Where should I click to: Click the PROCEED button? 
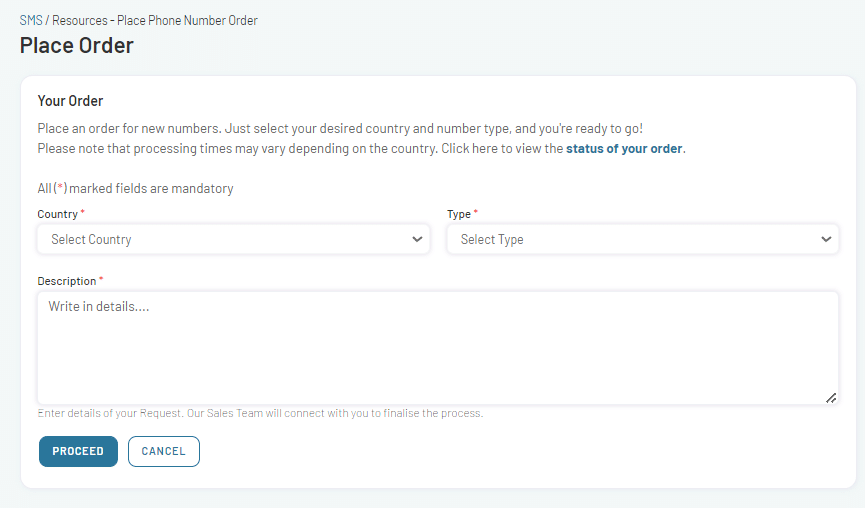click(x=78, y=451)
